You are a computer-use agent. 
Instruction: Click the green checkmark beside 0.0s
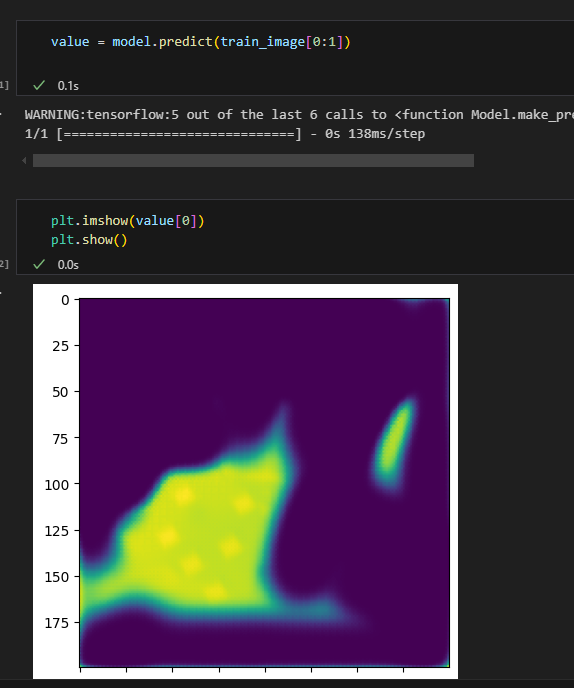click(x=39, y=264)
